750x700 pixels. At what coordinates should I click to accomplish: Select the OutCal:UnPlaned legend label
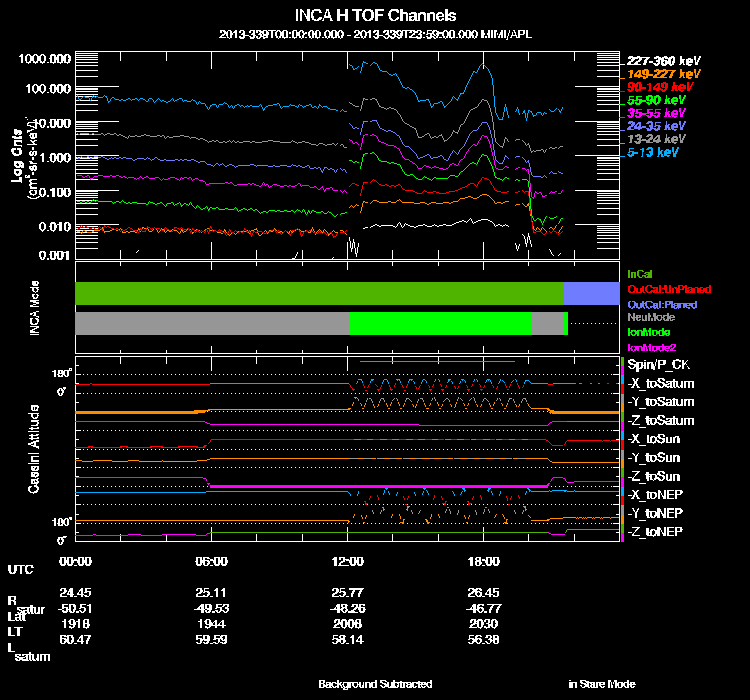coord(662,288)
